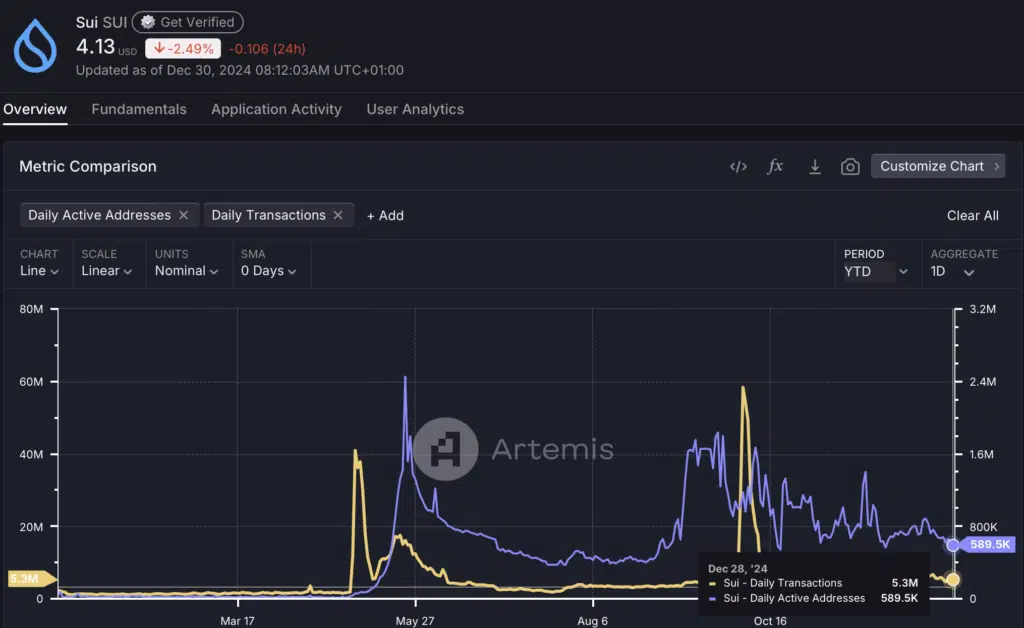The image size is (1024, 628).
Task: Switch to the Overview tab
Action: tap(35, 109)
